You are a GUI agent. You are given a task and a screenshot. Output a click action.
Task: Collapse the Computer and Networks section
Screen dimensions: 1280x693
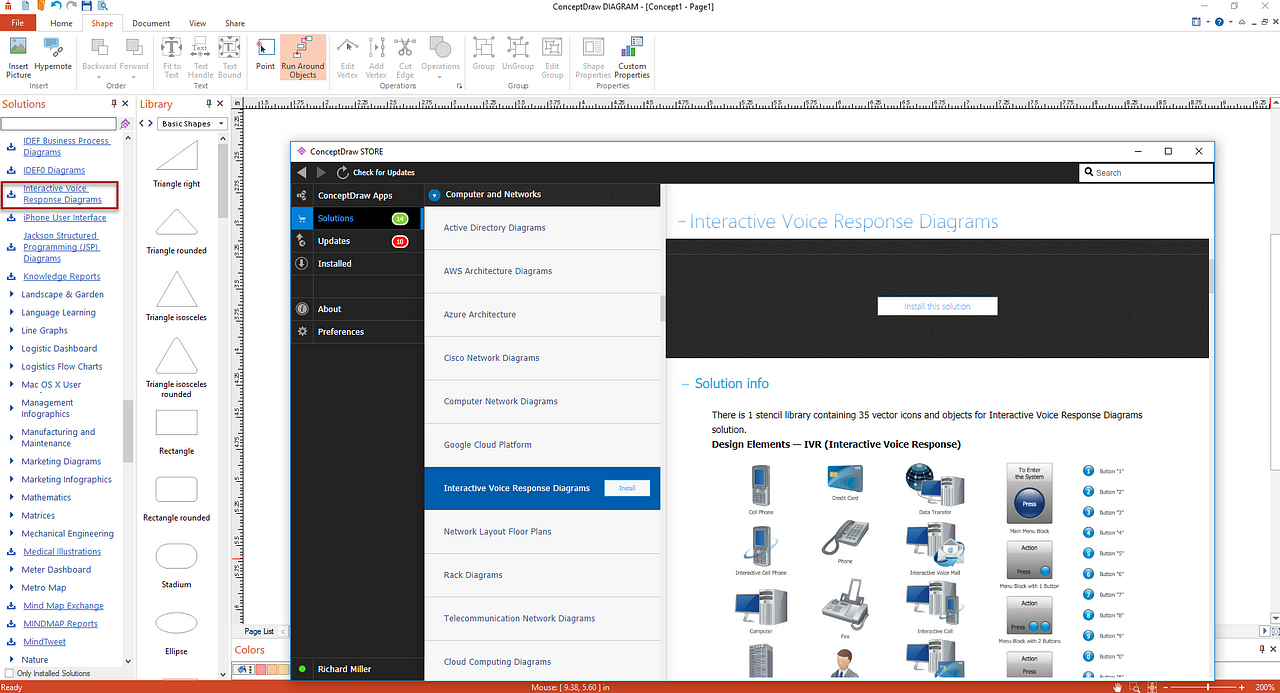click(434, 195)
